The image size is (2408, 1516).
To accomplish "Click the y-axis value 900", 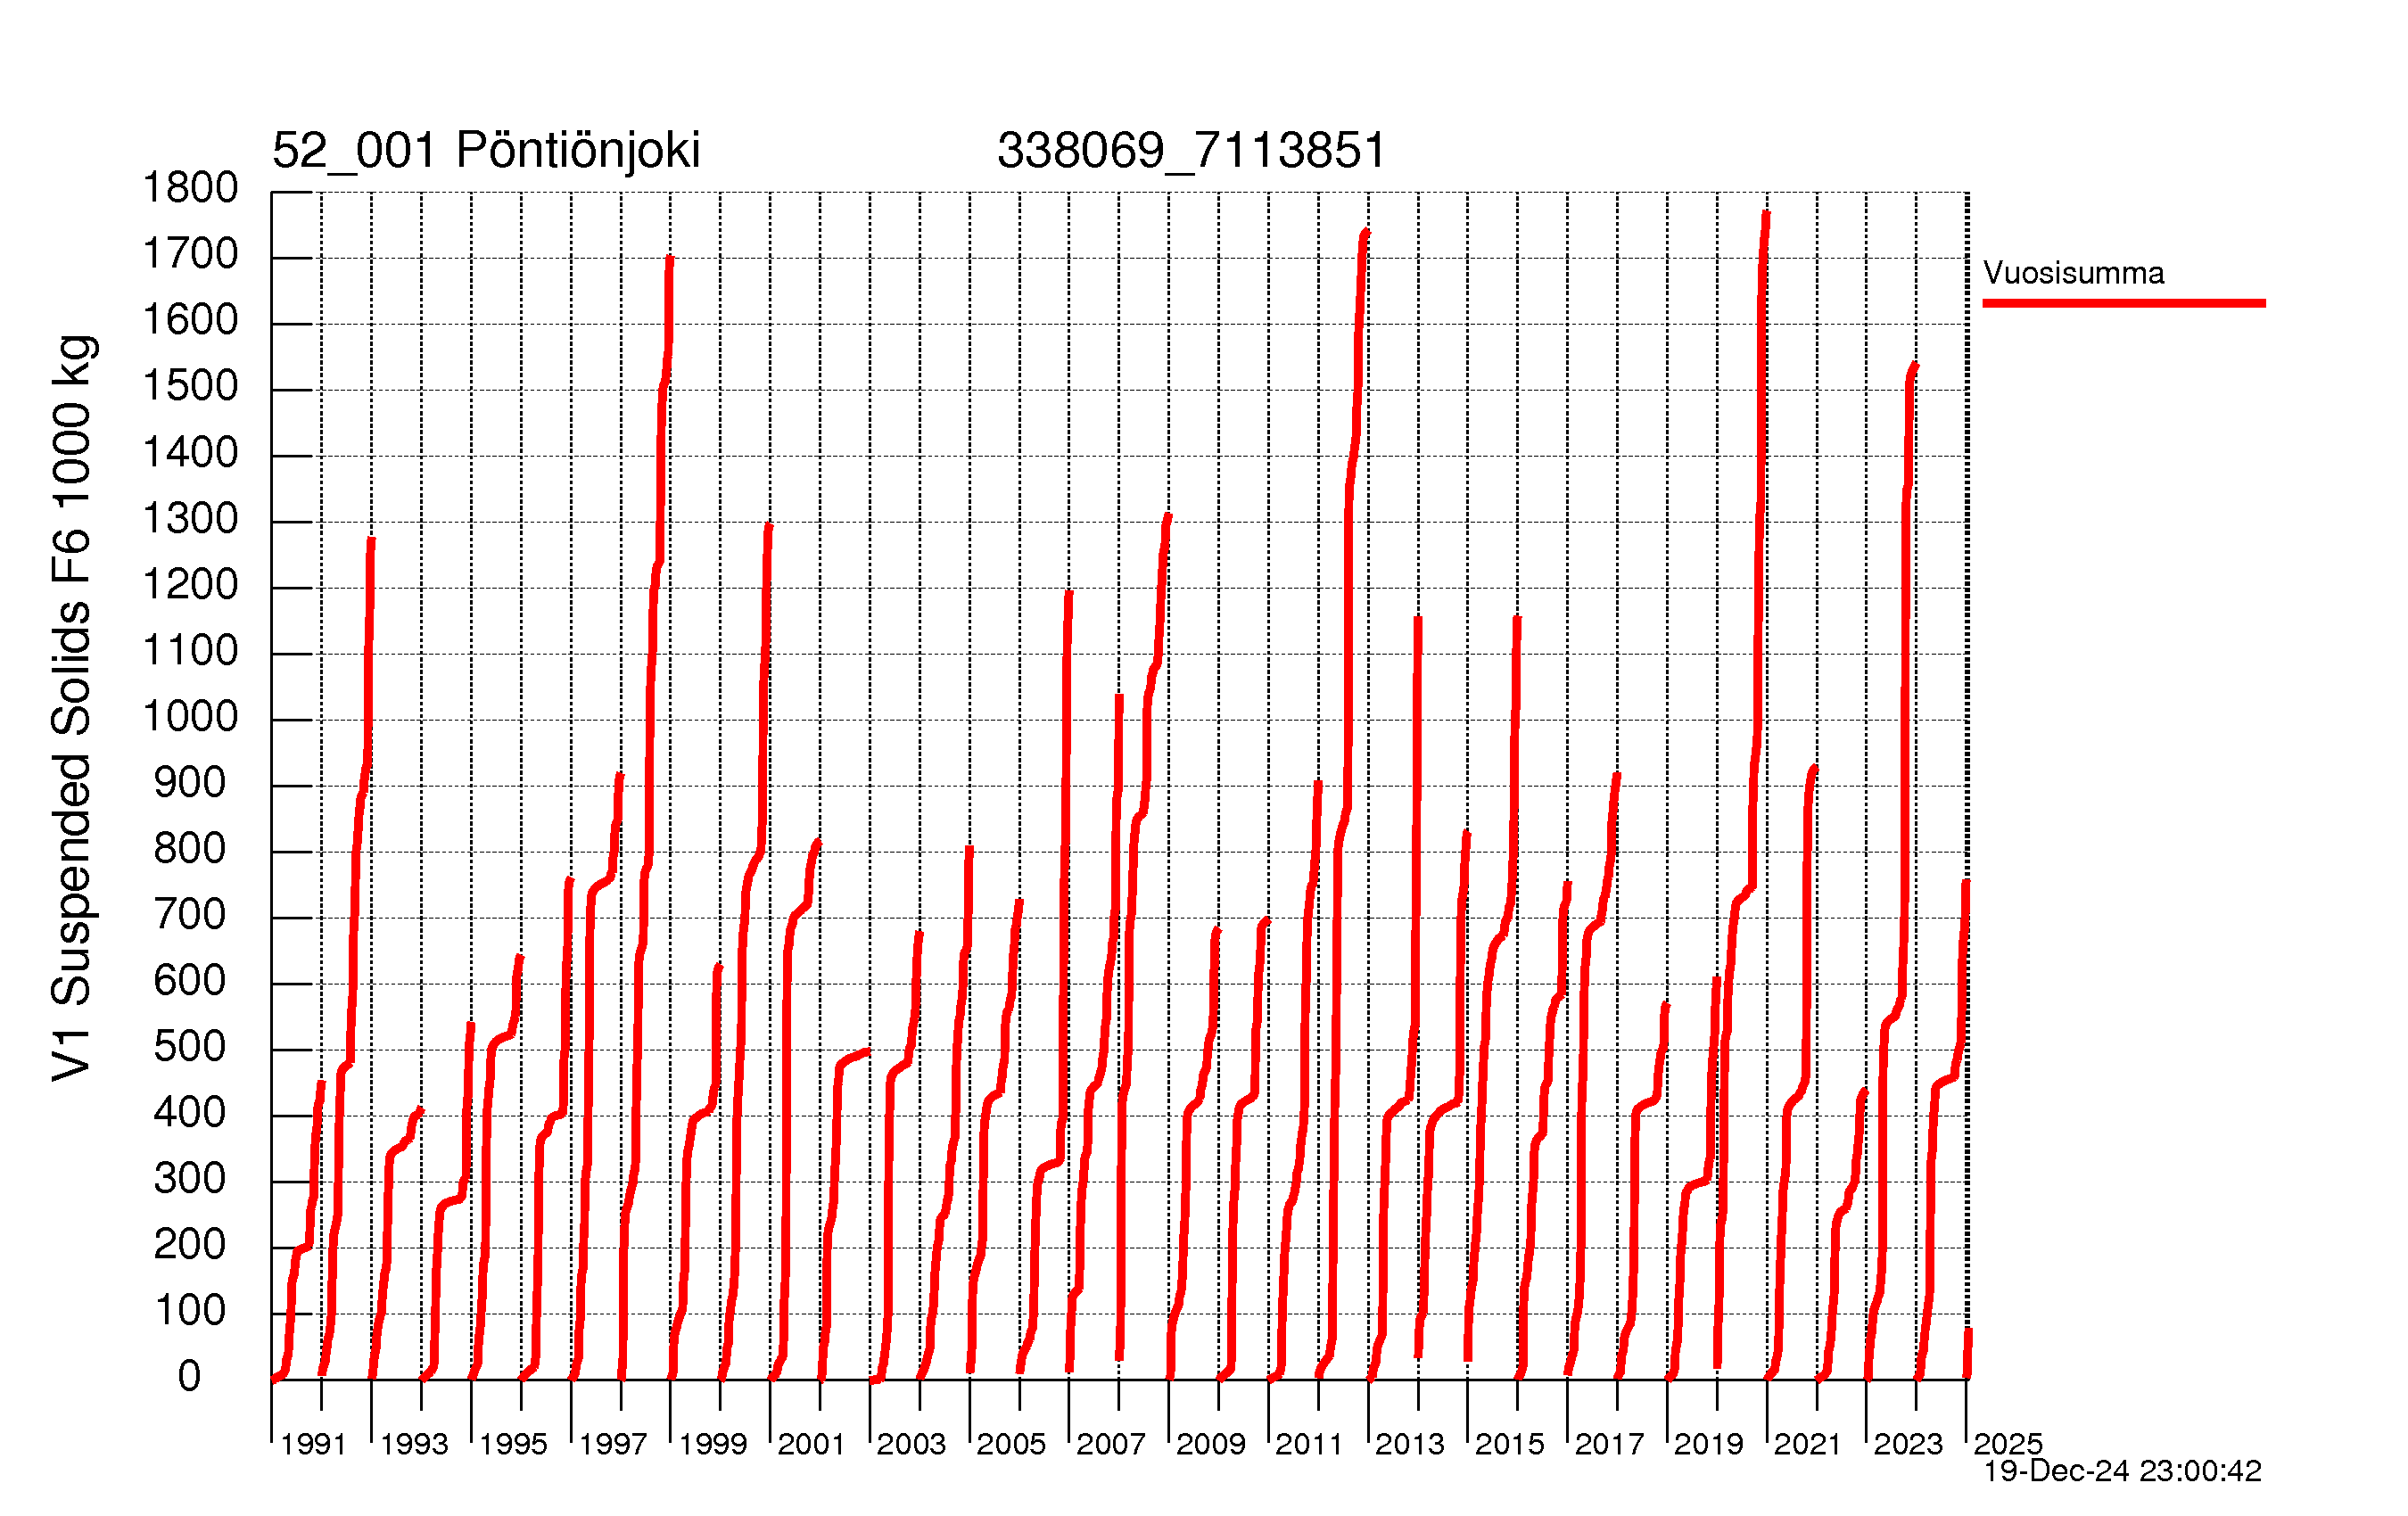I will pyautogui.click(x=190, y=783).
